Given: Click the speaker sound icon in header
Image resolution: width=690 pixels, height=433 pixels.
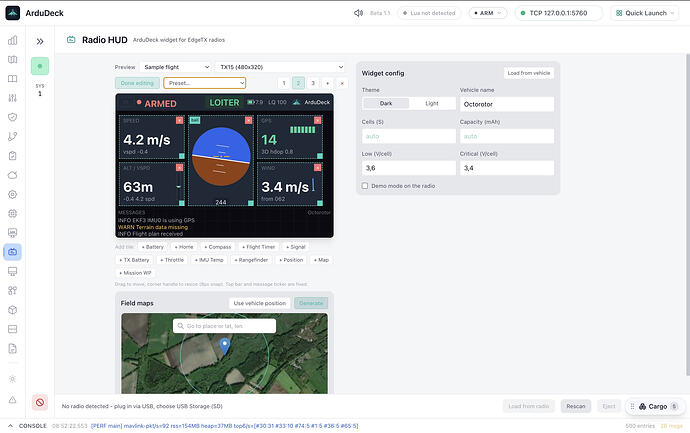Looking at the screenshot, I should click(x=358, y=13).
